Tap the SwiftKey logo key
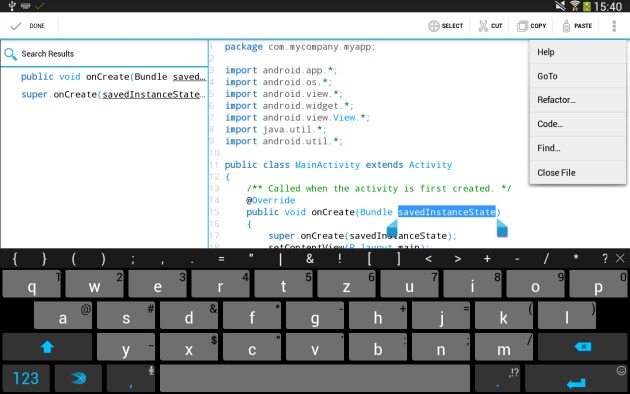Viewport: 630px width, 394px height. [78, 378]
